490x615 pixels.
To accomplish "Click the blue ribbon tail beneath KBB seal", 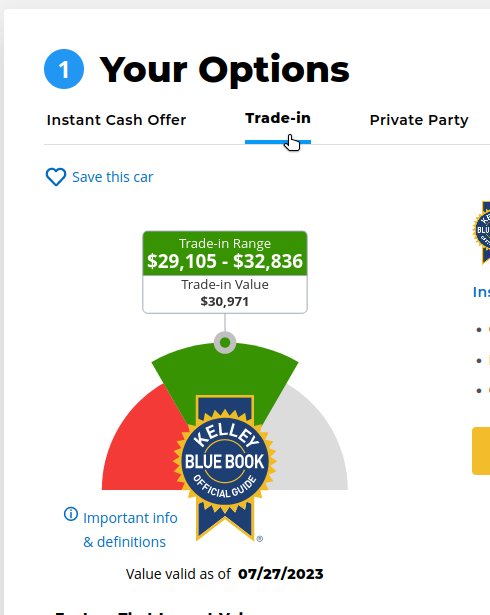I will [x=225, y=522].
